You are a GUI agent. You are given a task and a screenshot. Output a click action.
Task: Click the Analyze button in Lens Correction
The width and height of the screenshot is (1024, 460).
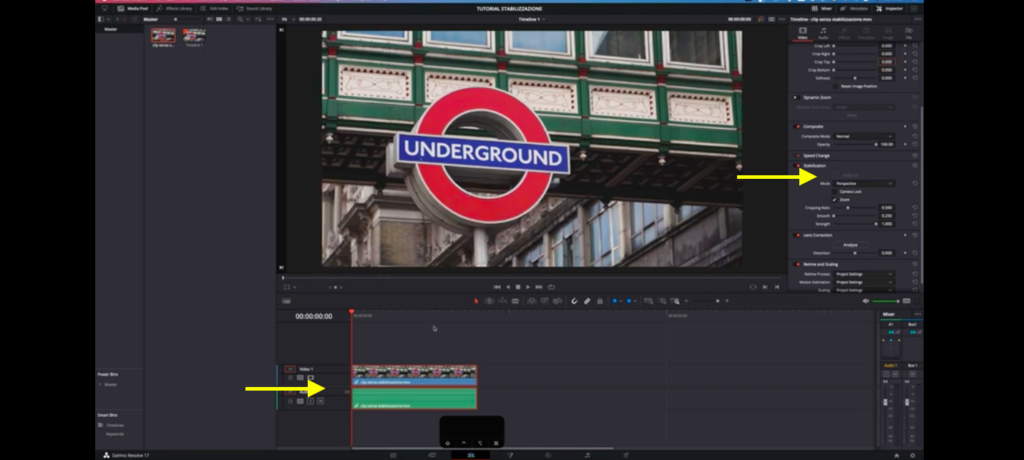850,245
